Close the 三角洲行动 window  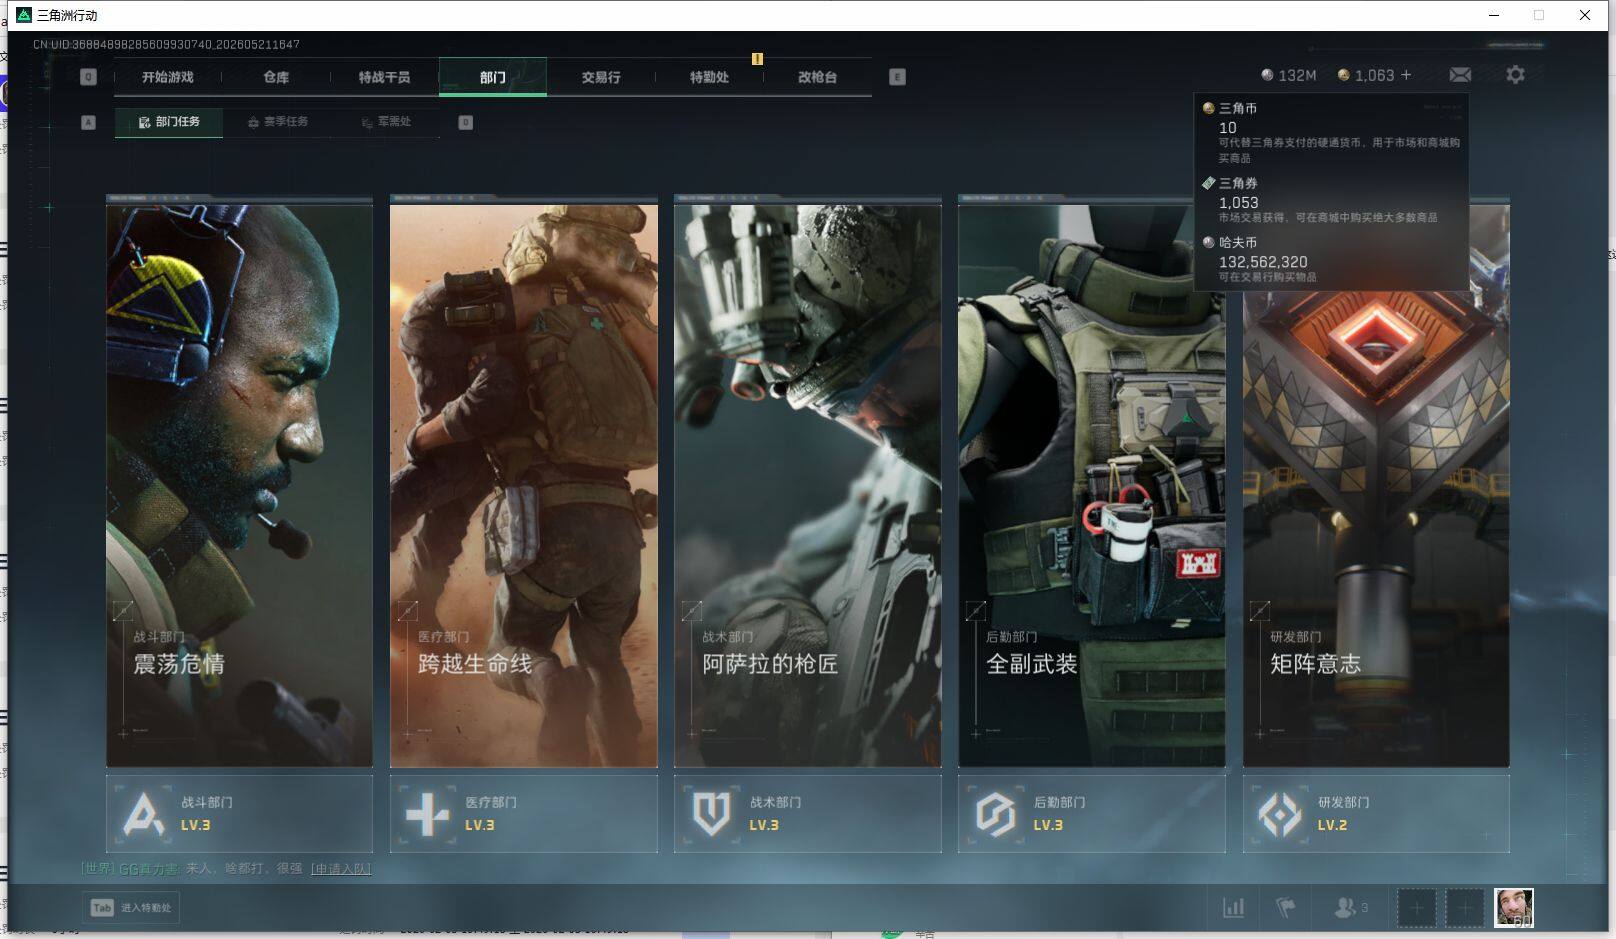[x=1585, y=15]
